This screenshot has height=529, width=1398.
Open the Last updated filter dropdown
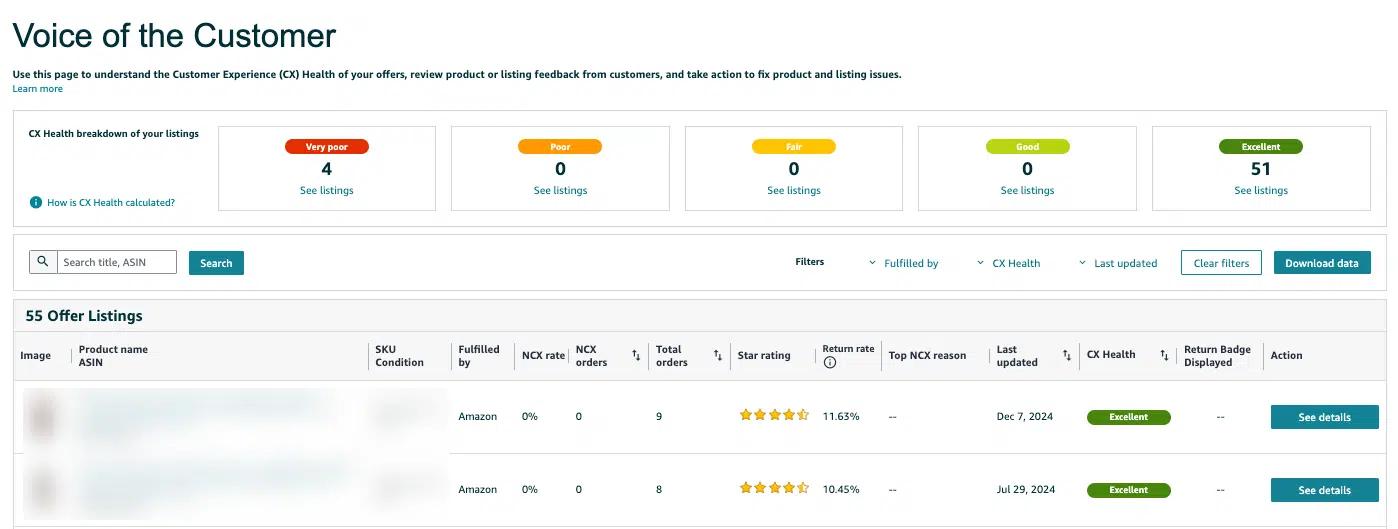(x=1118, y=263)
